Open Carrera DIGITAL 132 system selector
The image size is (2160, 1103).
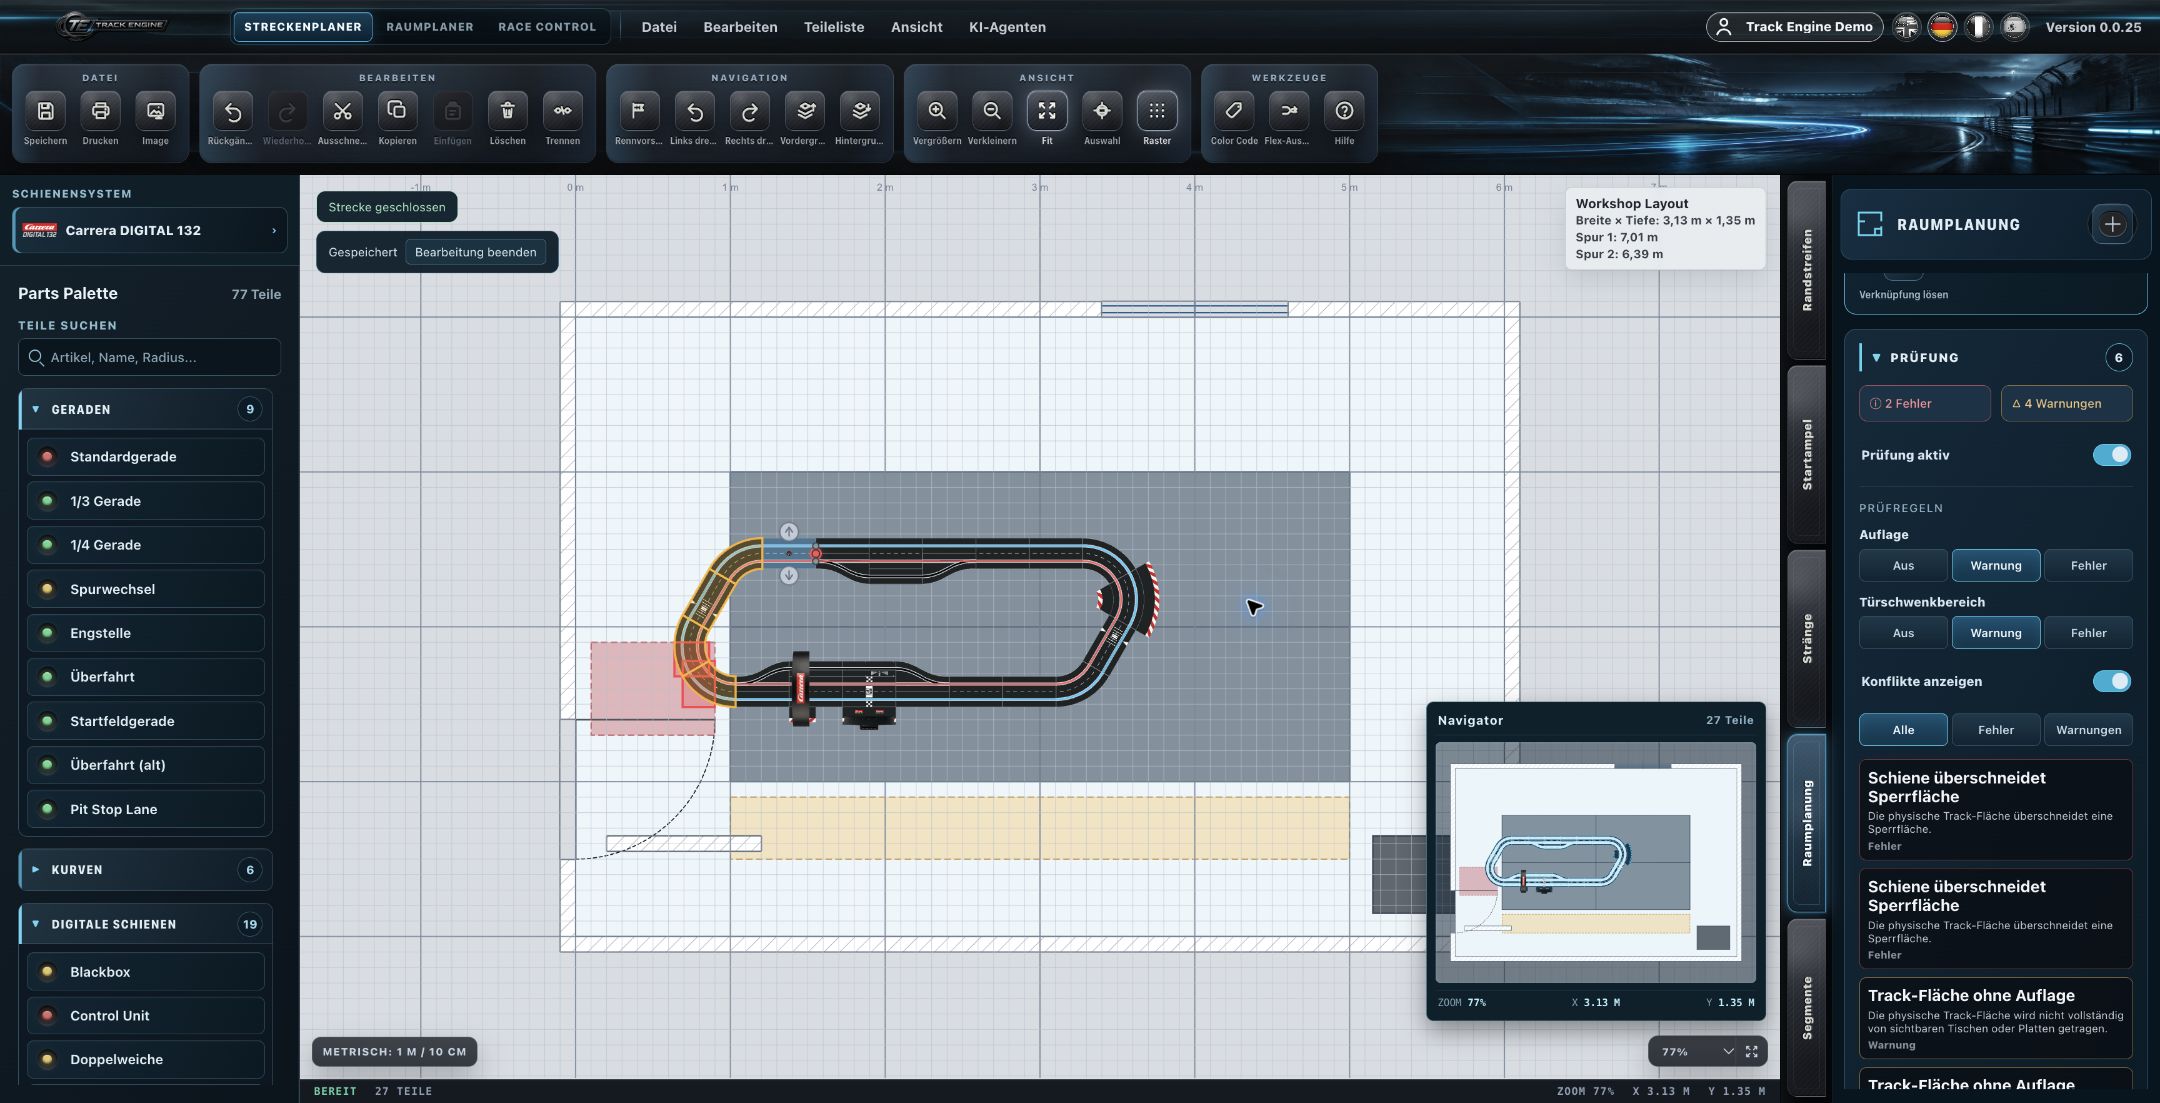click(x=150, y=230)
